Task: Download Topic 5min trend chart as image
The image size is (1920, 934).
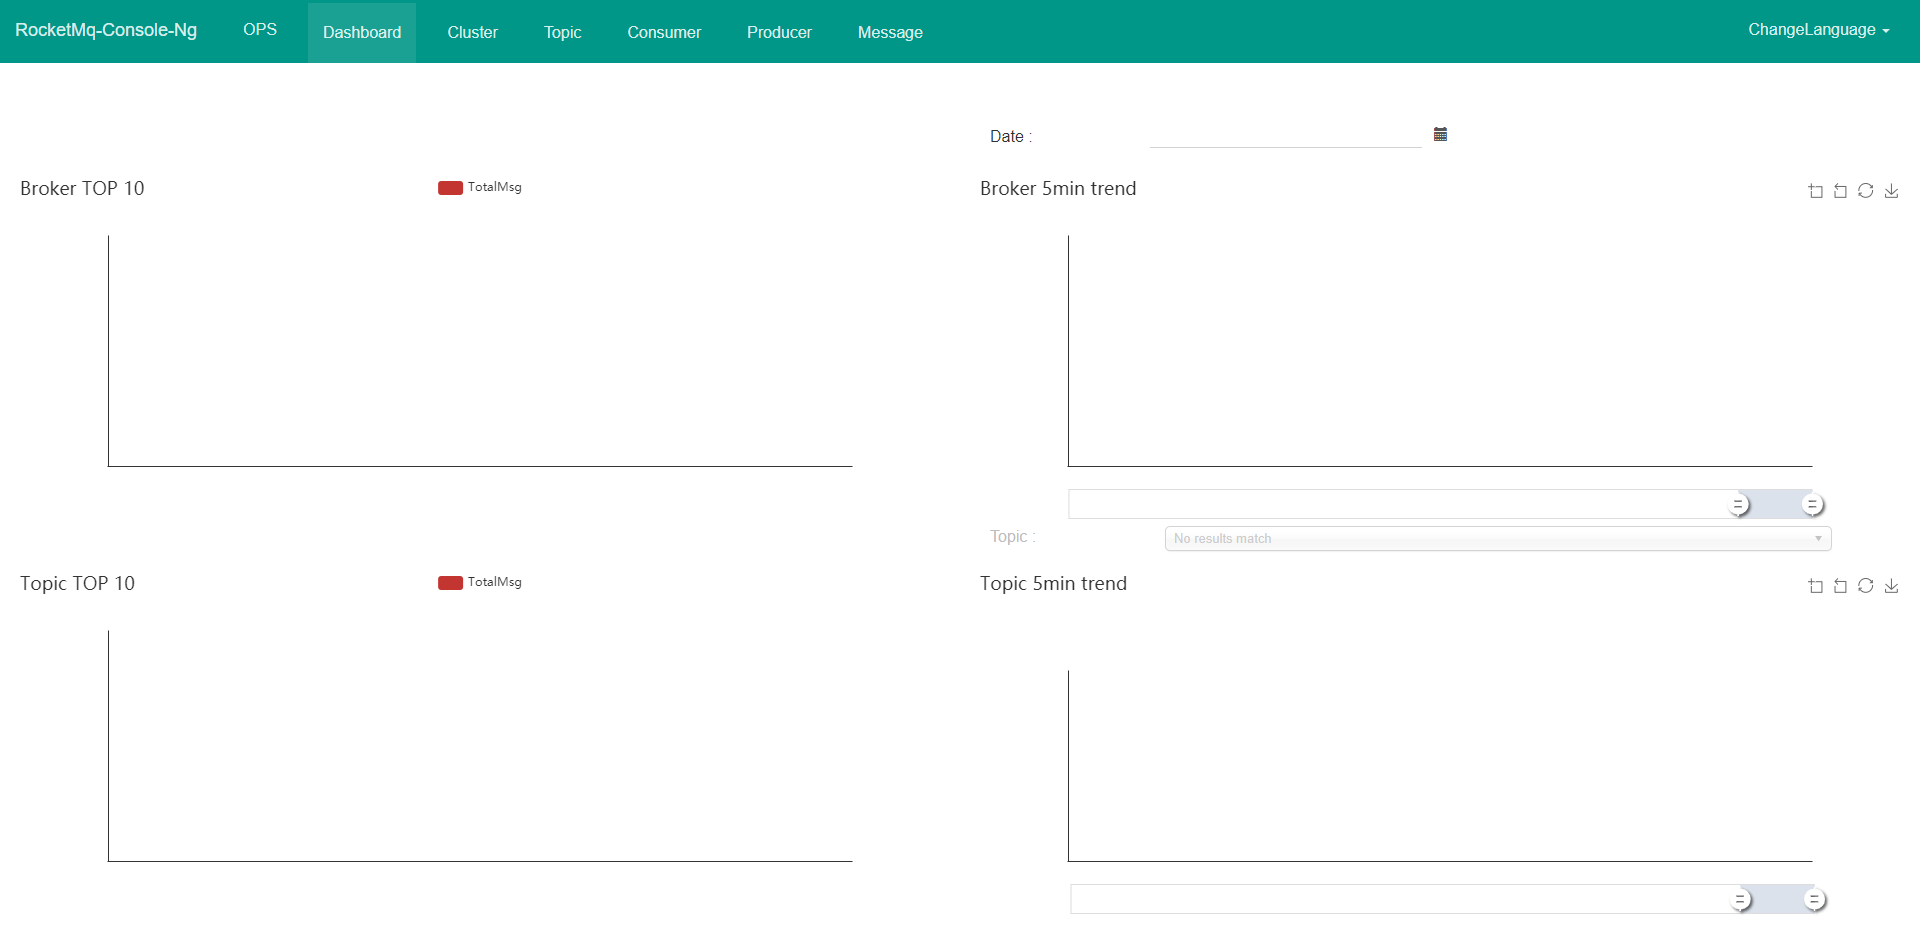Action: coord(1891,586)
